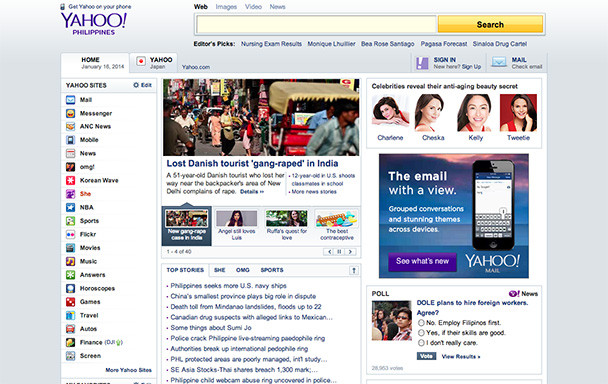Click the Top Stories panel options button
Viewport: 608px width, 384px height.
click(354, 270)
